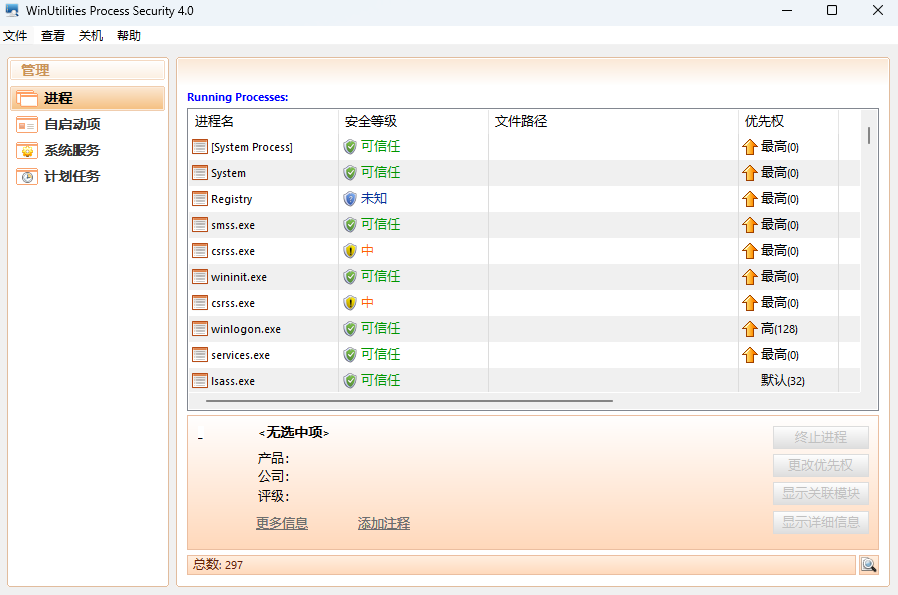Click the magnifier search icon at bottom right
Viewport: 898px width, 595px height.
point(868,565)
